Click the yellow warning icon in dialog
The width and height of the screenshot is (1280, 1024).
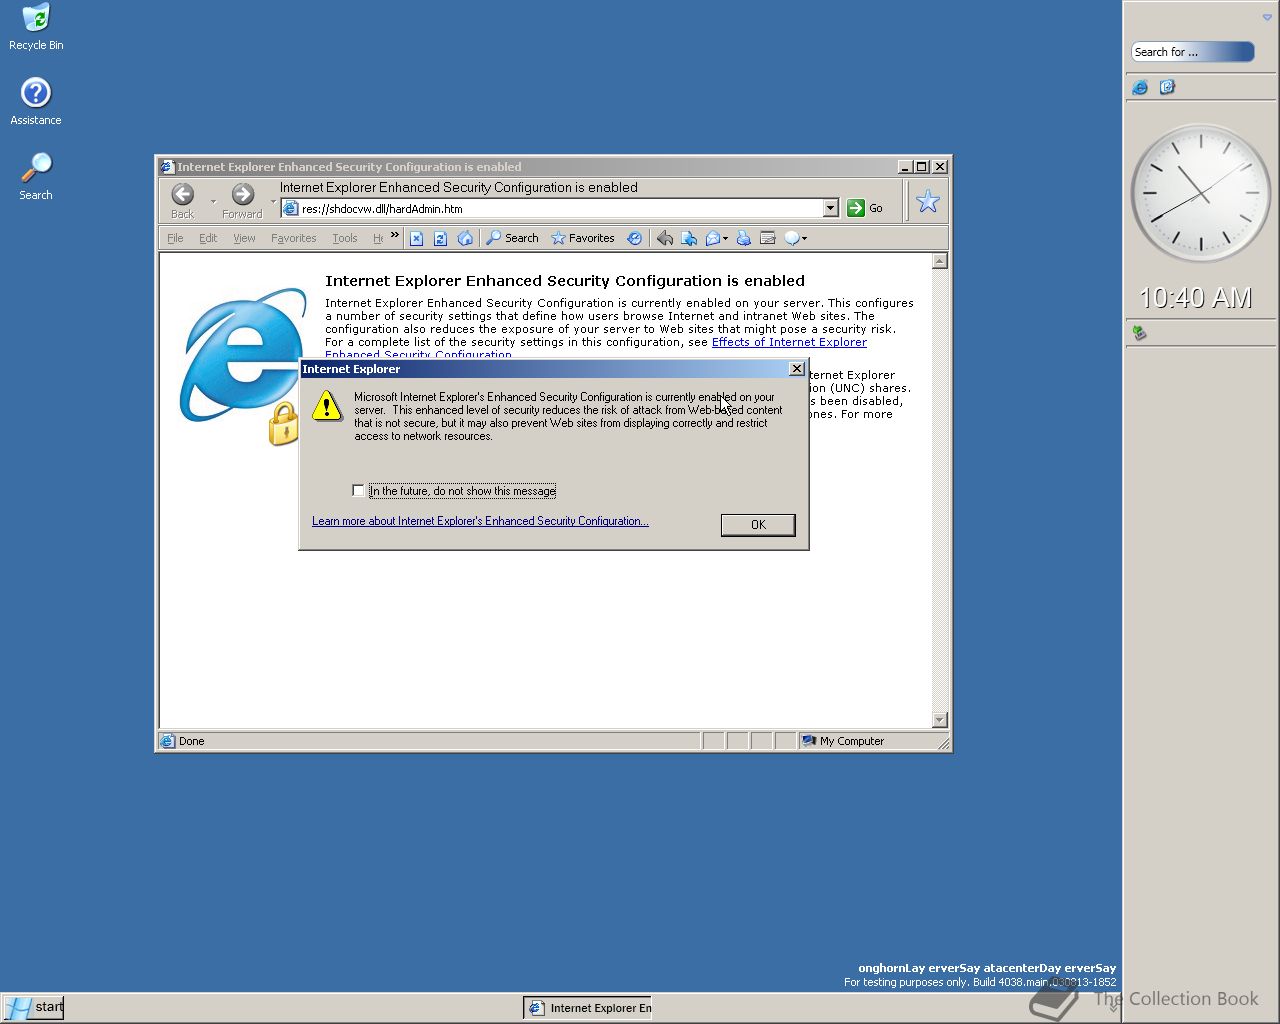[327, 405]
